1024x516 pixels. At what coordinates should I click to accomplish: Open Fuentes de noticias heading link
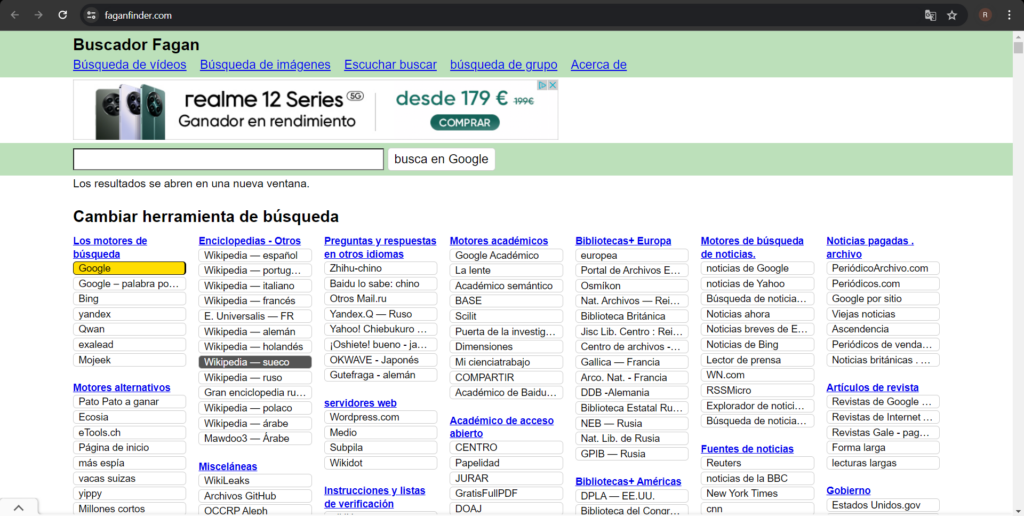point(747,449)
